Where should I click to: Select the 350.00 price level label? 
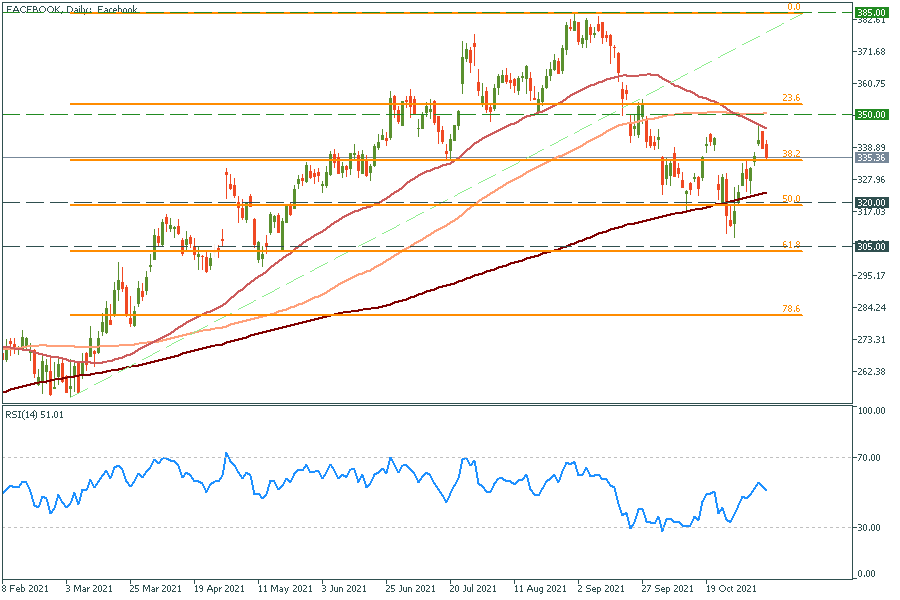click(872, 115)
